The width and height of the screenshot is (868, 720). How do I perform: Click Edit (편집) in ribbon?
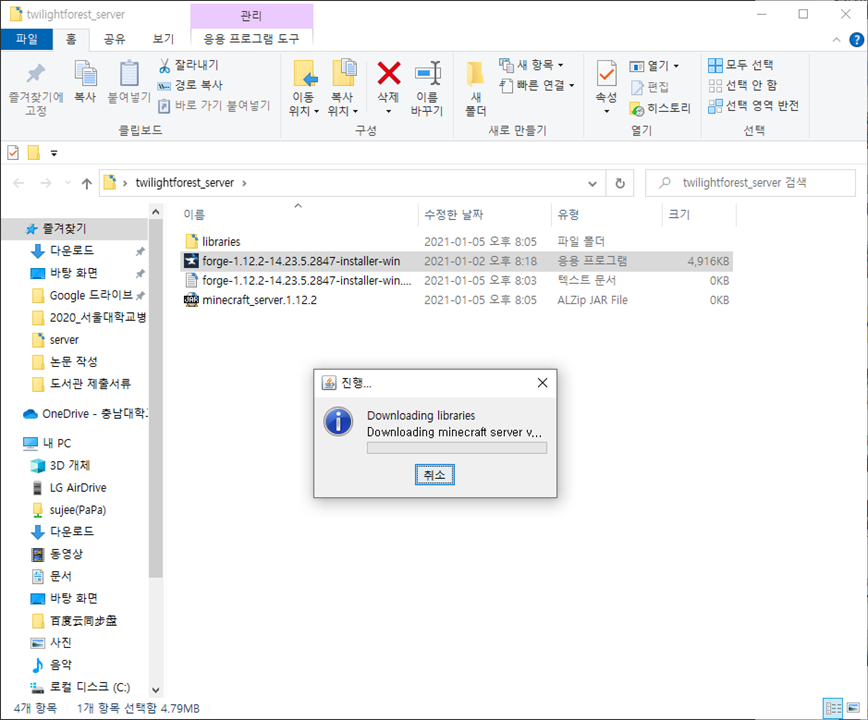tap(650, 87)
